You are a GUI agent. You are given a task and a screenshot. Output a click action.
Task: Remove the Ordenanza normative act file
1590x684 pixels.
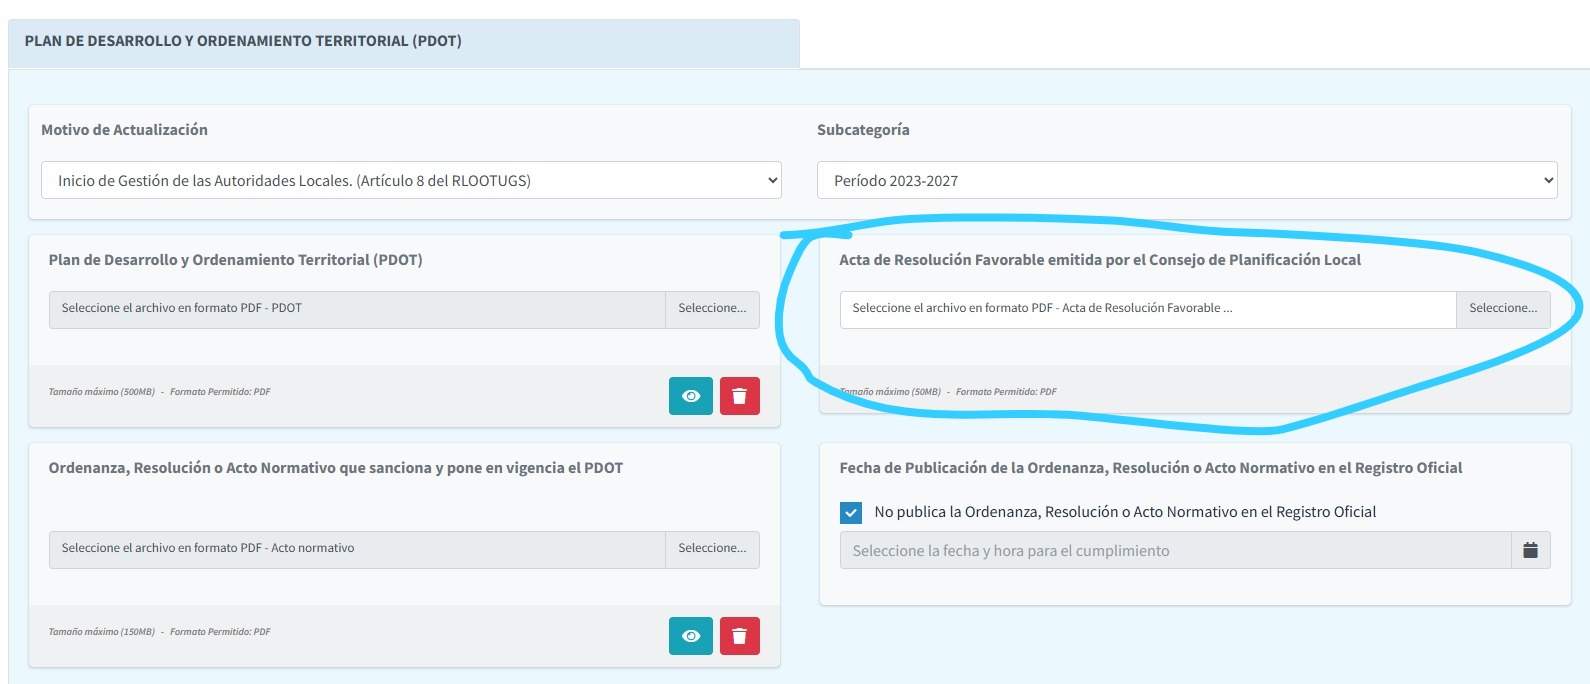coord(739,636)
